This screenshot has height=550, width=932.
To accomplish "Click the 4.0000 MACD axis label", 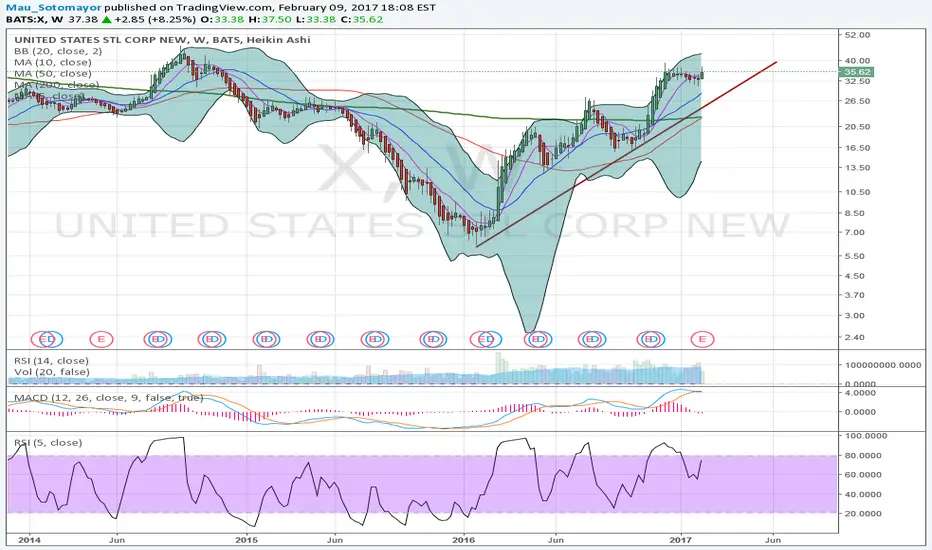I will point(859,393).
